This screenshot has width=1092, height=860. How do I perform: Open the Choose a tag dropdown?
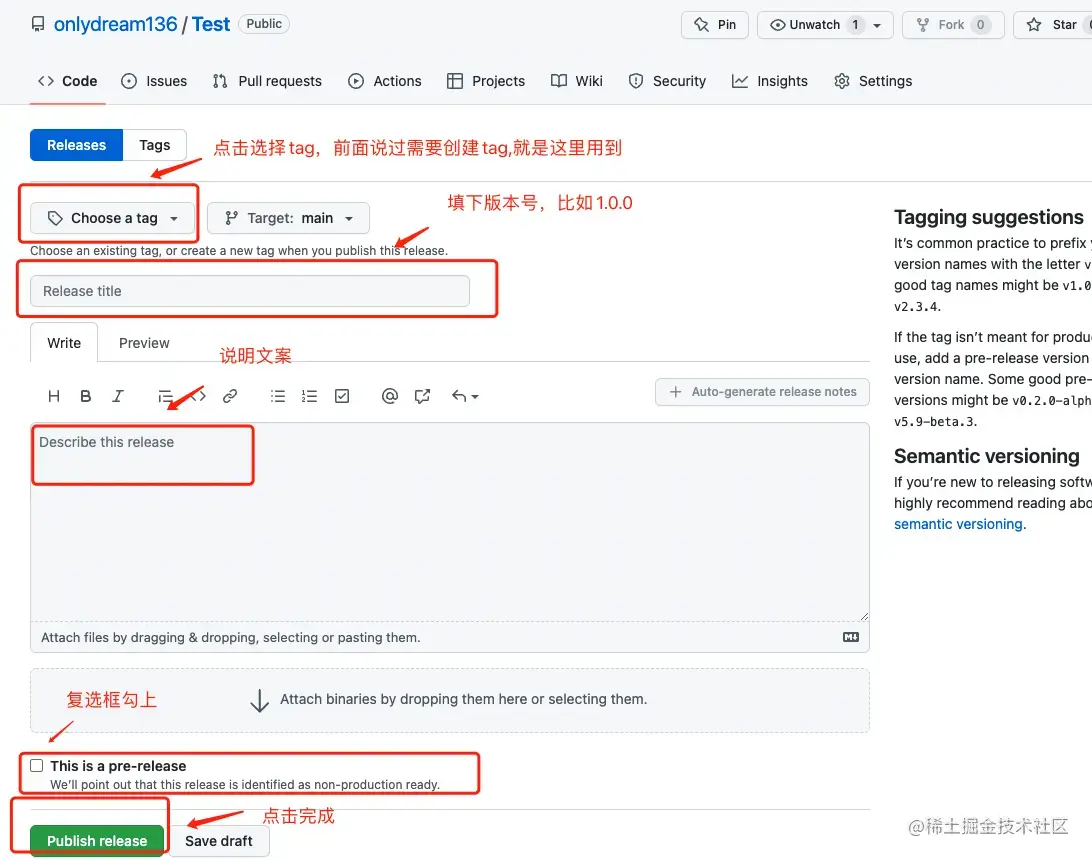click(114, 219)
